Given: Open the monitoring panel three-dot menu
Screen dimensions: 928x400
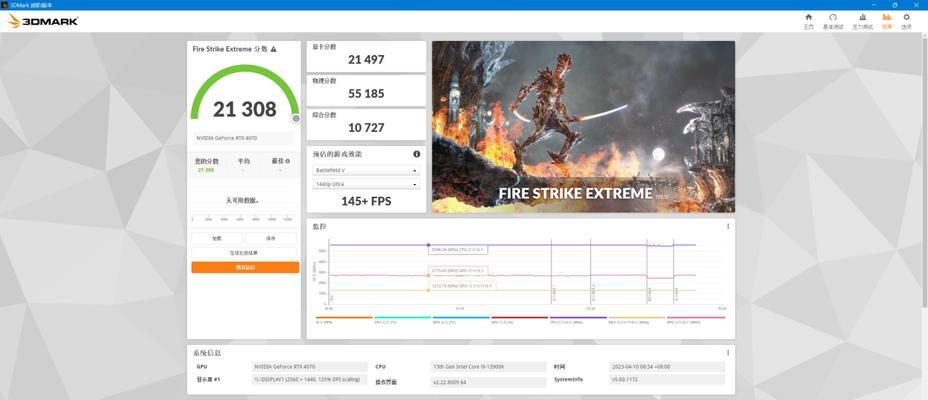Looking at the screenshot, I should pos(728,226).
